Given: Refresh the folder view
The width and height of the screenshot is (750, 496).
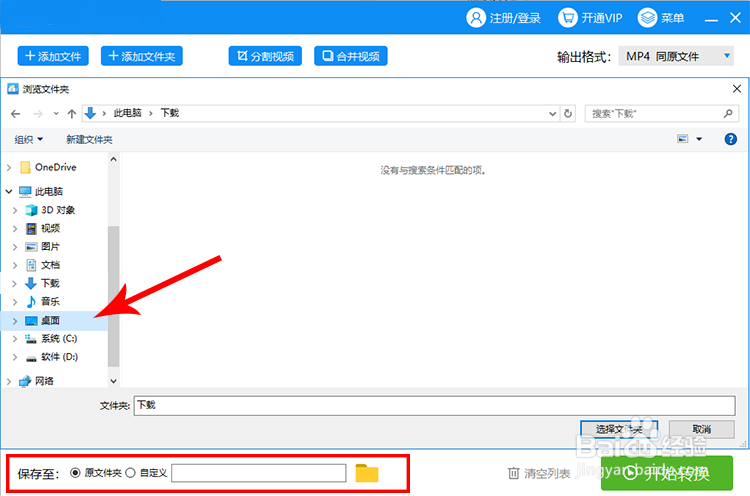Looking at the screenshot, I should [568, 114].
